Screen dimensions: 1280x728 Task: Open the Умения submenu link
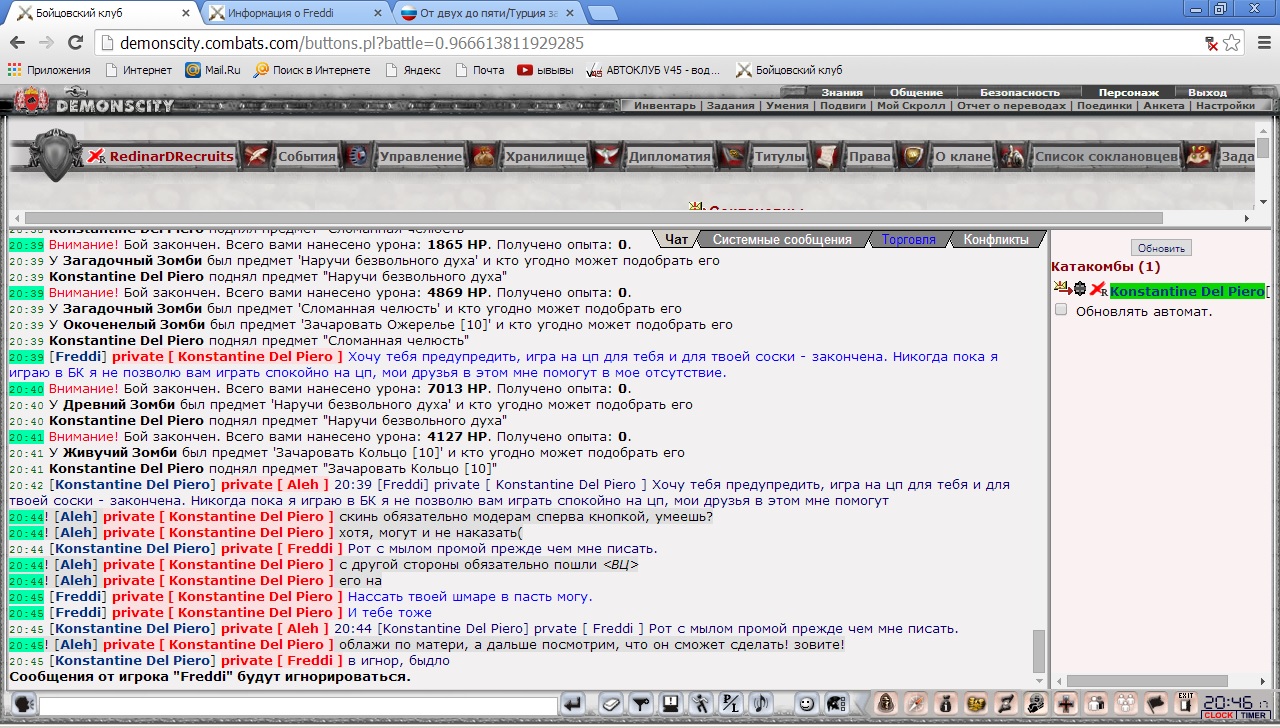[787, 105]
